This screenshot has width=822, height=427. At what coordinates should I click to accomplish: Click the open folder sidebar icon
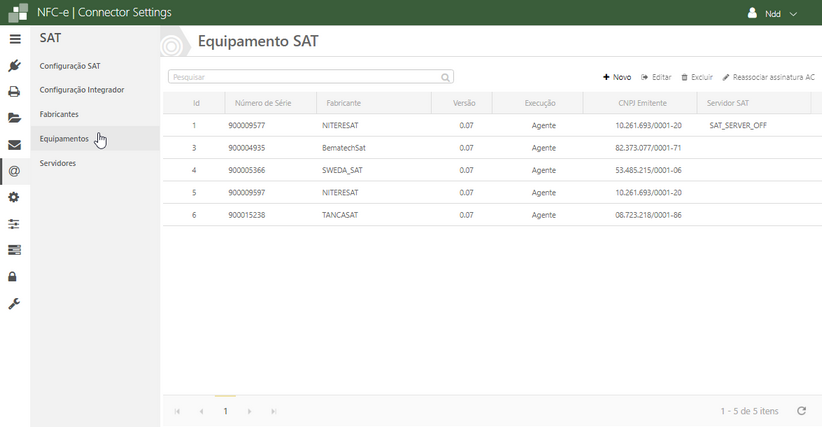(x=14, y=118)
